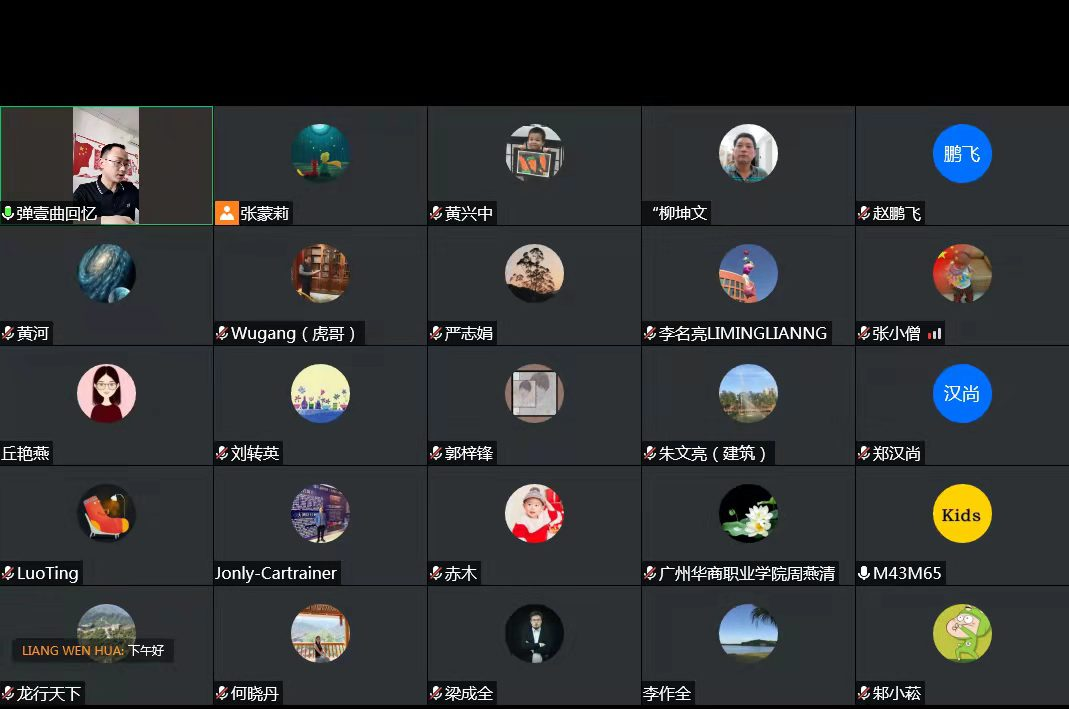This screenshot has width=1069, height=709.
Task: Select the blue 汉尚 avatar circle
Action: click(x=962, y=393)
